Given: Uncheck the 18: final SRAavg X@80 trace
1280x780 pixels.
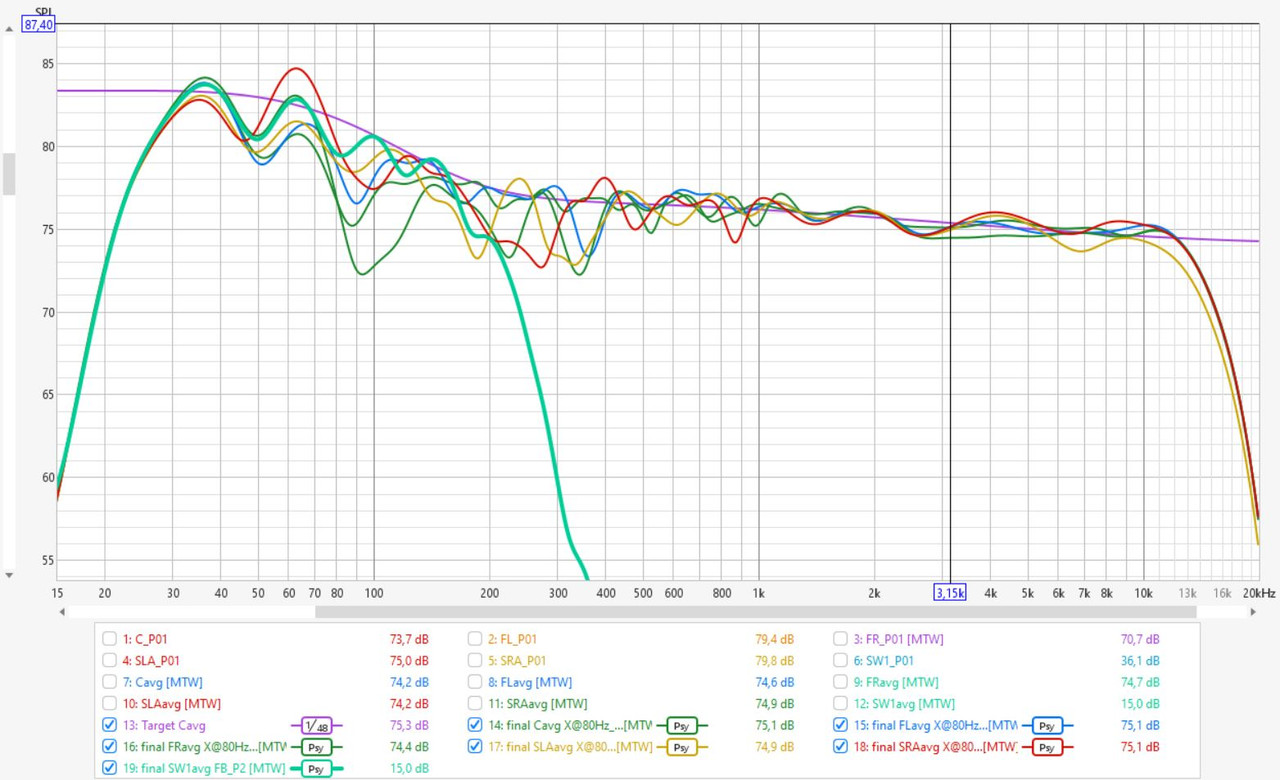Looking at the screenshot, I should click(841, 747).
